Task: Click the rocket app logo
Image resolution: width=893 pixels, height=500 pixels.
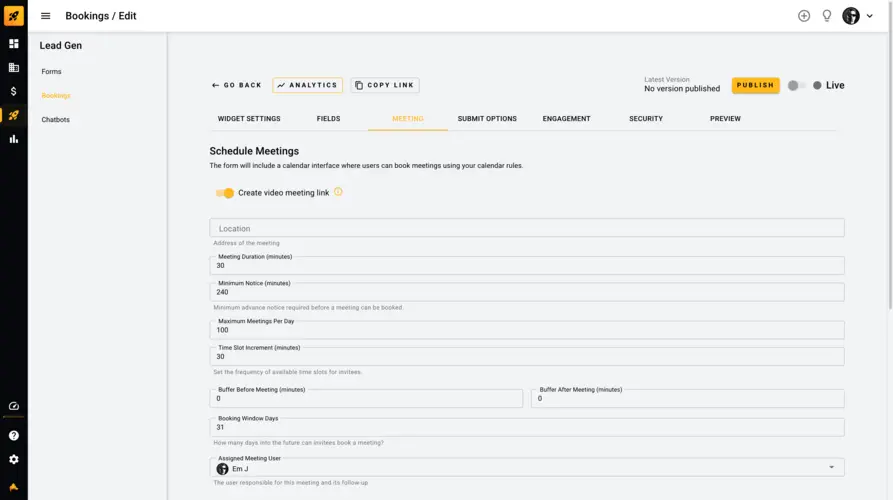Action: [14, 16]
